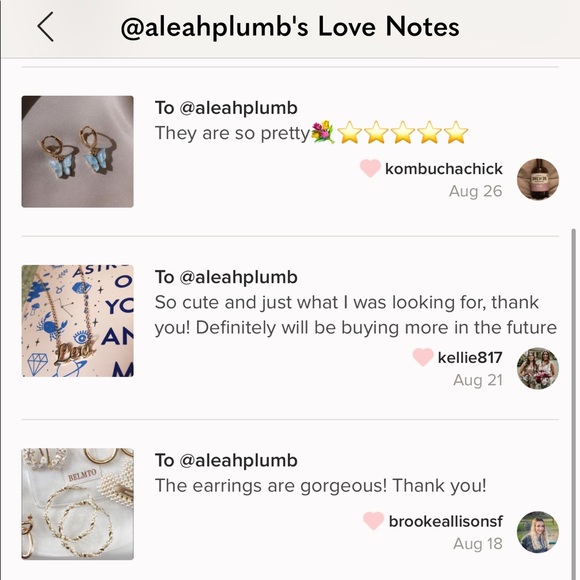The height and width of the screenshot is (580, 580).
Task: Open the brookeallisonsf username link
Action: (x=446, y=521)
